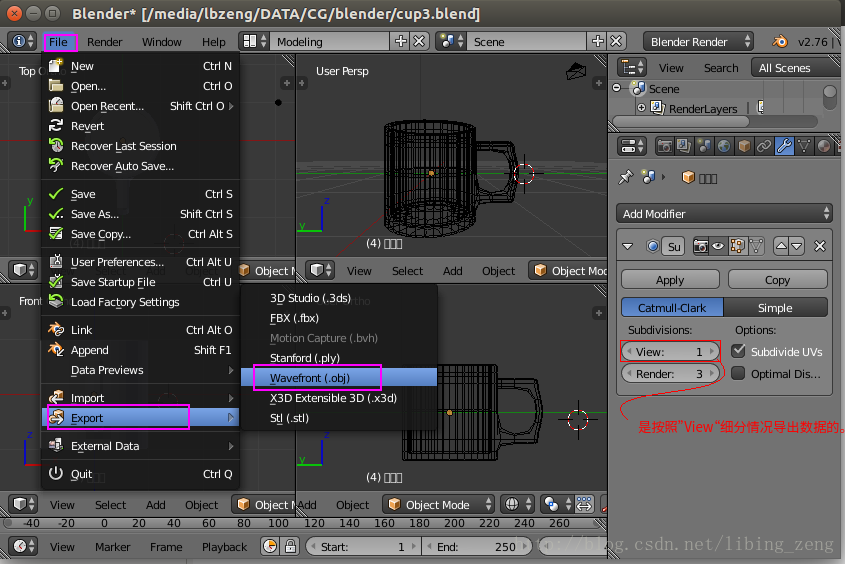
Task: Expand the RenderLayers tree item
Action: coord(641,108)
